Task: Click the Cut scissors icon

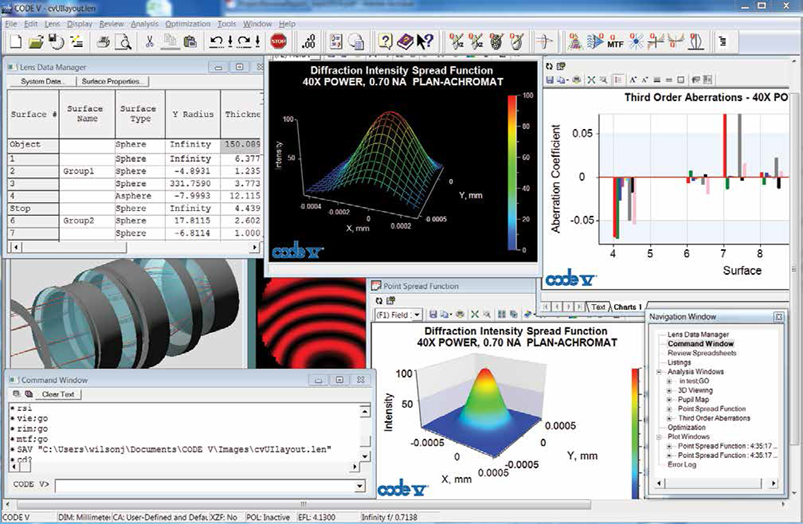Action: point(149,41)
